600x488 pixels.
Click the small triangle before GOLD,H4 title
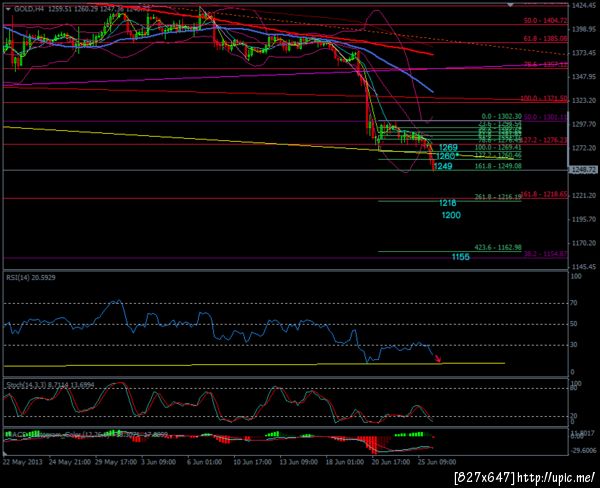pyautogui.click(x=8, y=9)
